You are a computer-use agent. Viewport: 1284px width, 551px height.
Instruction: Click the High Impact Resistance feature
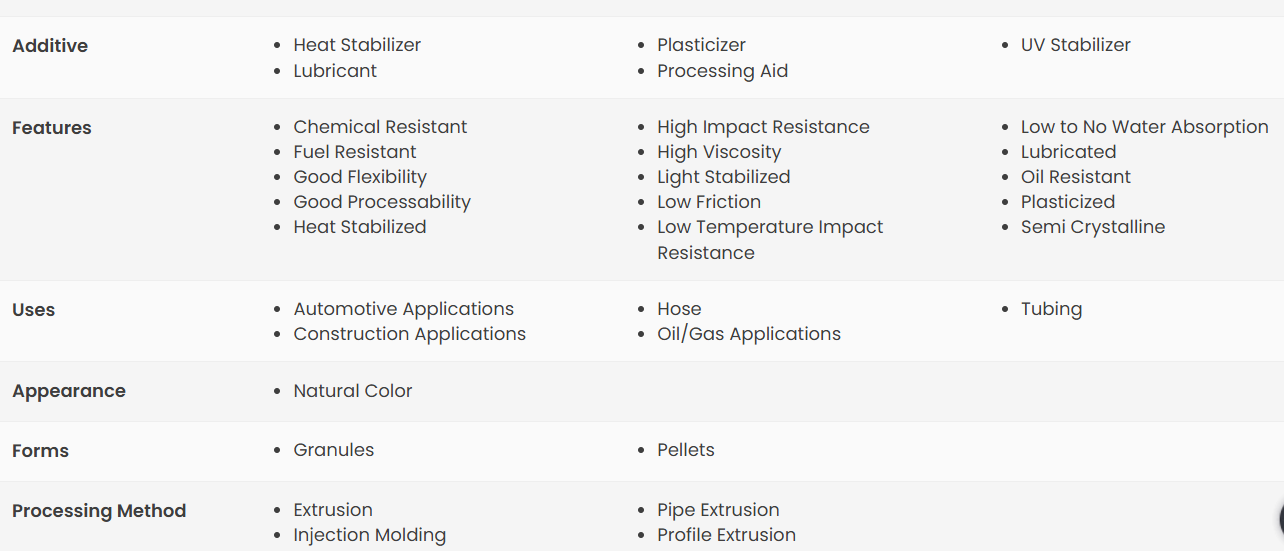pos(763,127)
